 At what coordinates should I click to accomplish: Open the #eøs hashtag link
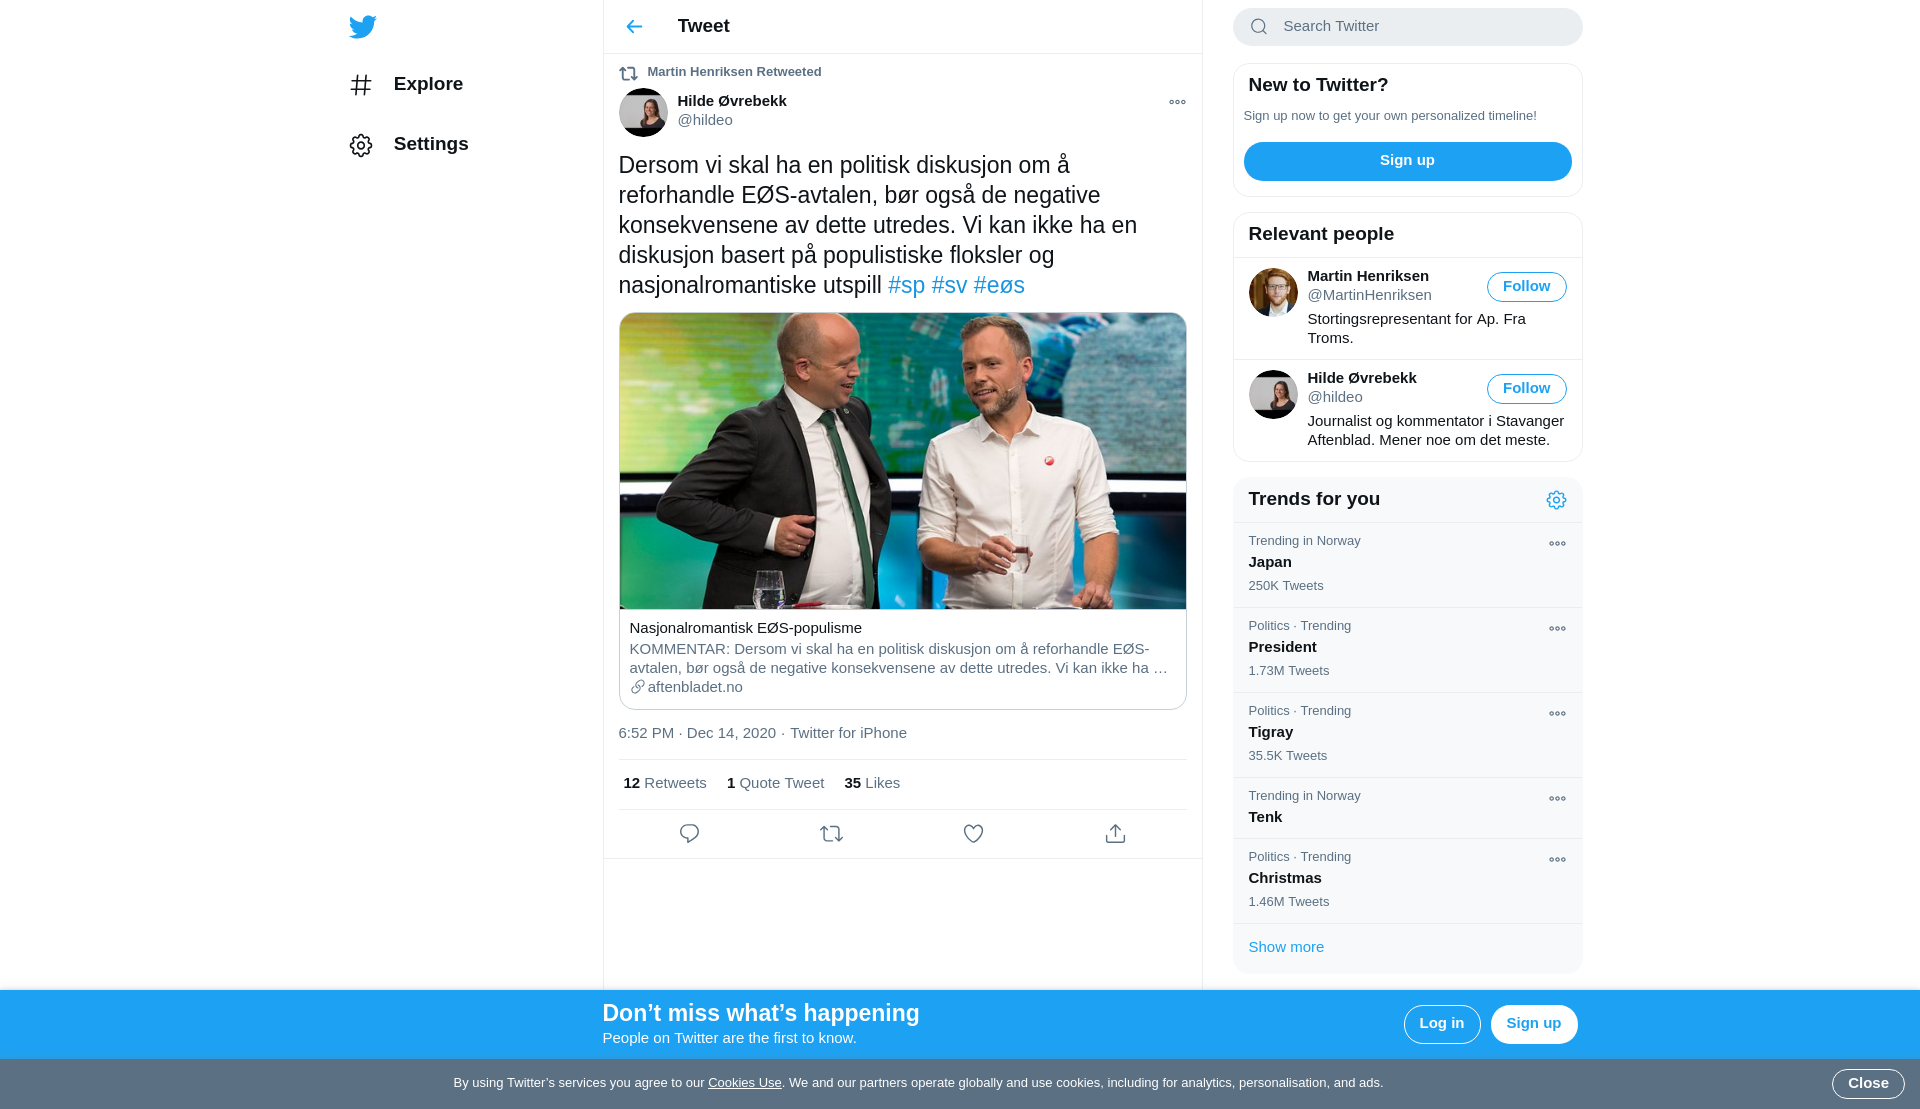click(999, 286)
